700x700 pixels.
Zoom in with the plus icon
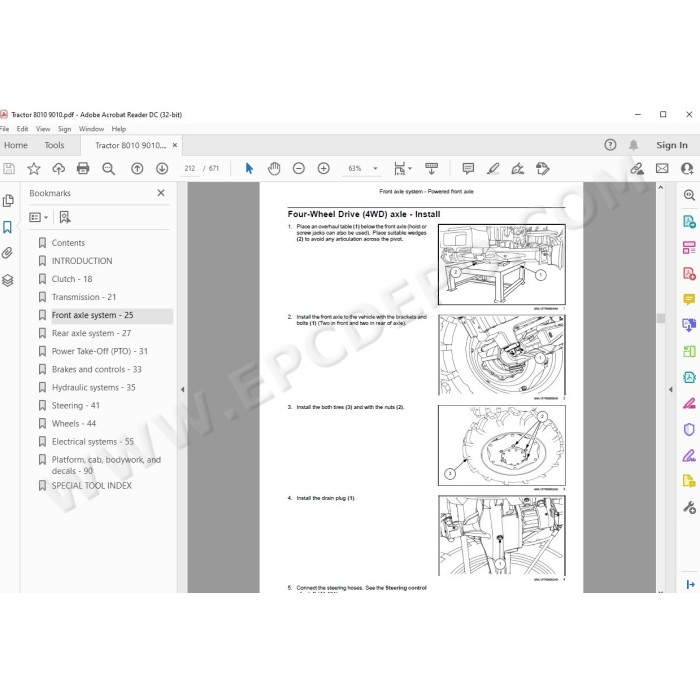324,168
